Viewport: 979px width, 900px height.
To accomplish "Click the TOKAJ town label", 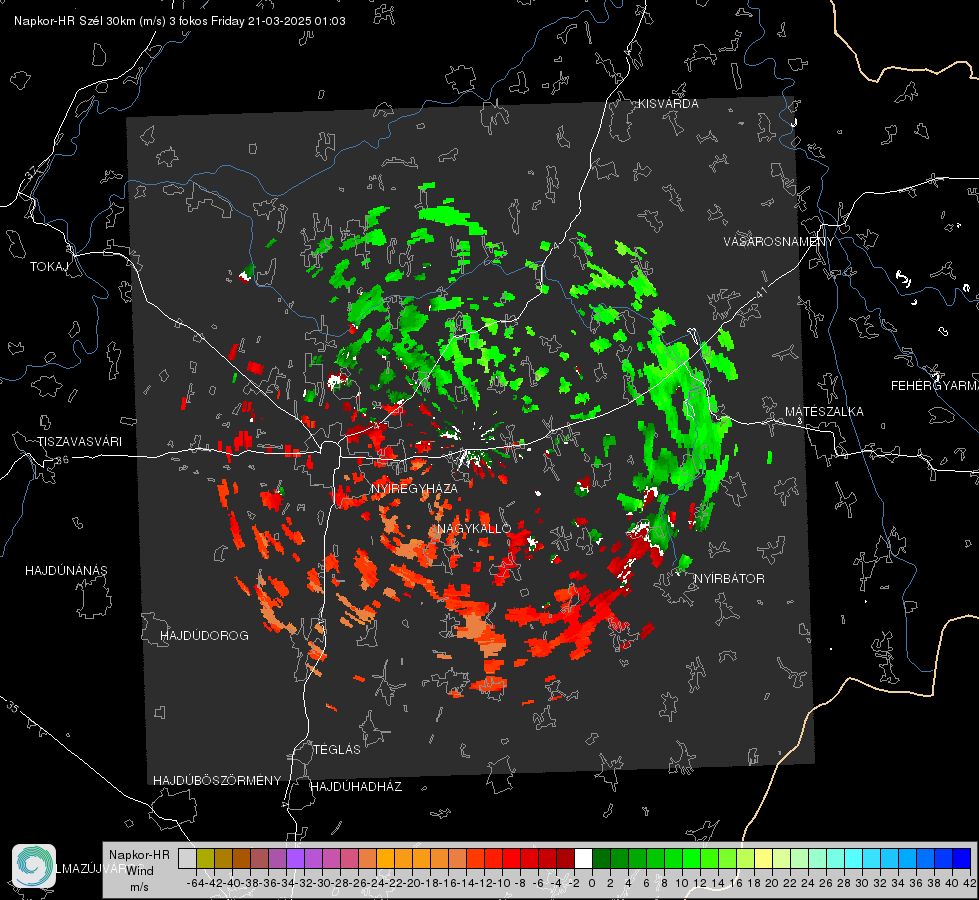I will (x=49, y=267).
